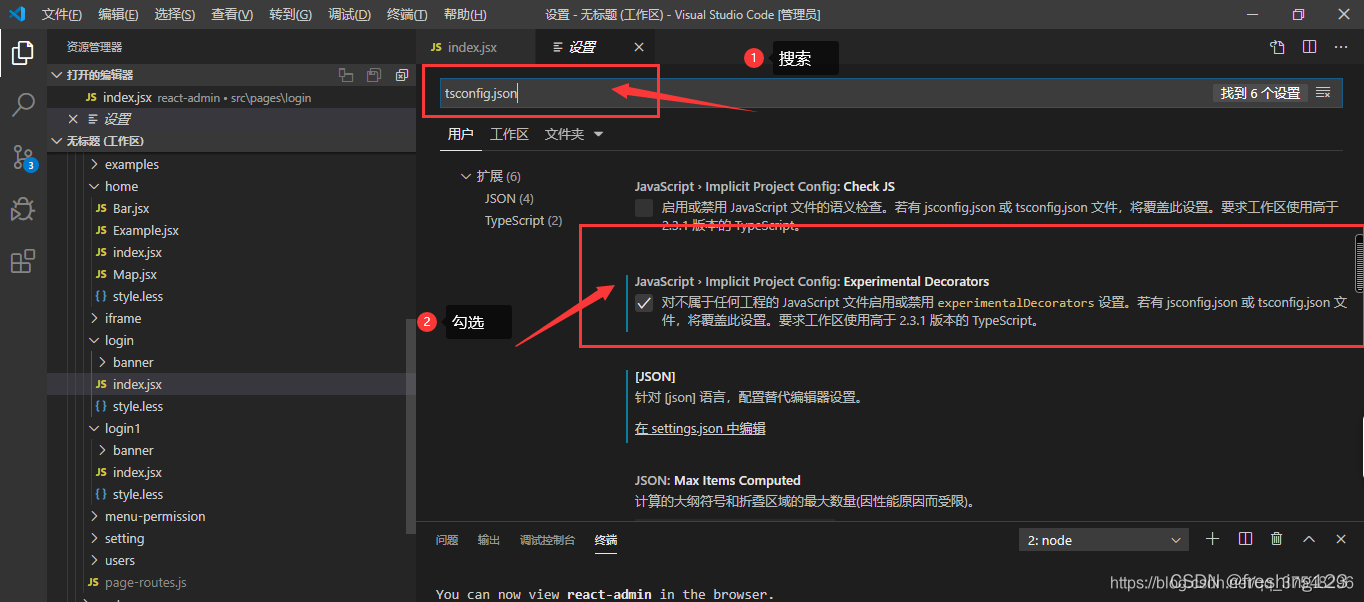1364x602 pixels.
Task: Open the 编辑(E) menu
Action: point(119,14)
